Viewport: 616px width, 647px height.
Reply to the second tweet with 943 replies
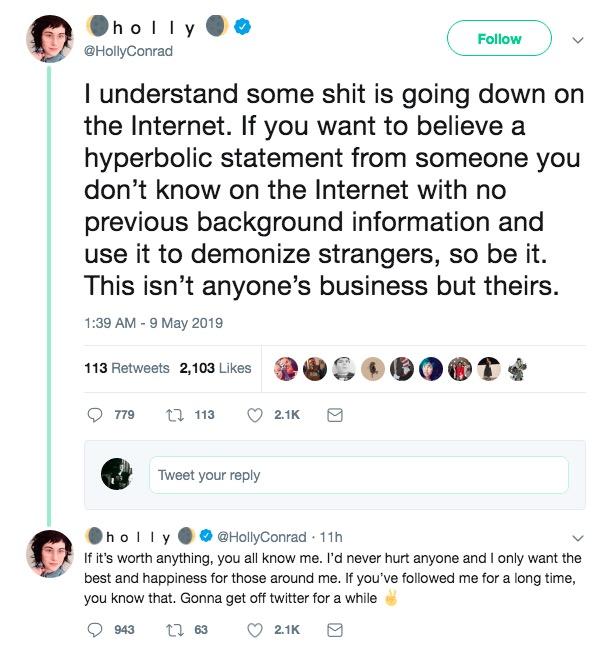coord(97,629)
